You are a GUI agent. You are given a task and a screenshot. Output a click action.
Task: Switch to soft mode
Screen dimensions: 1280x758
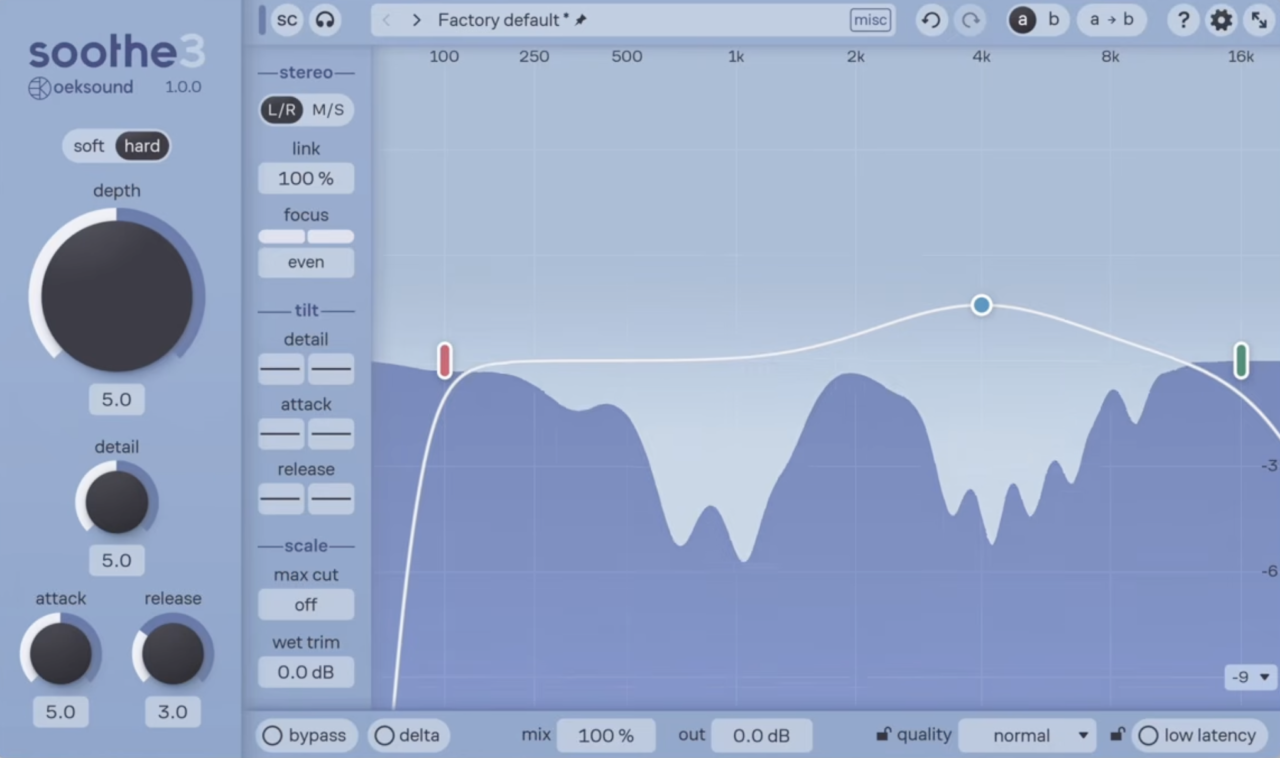(89, 146)
